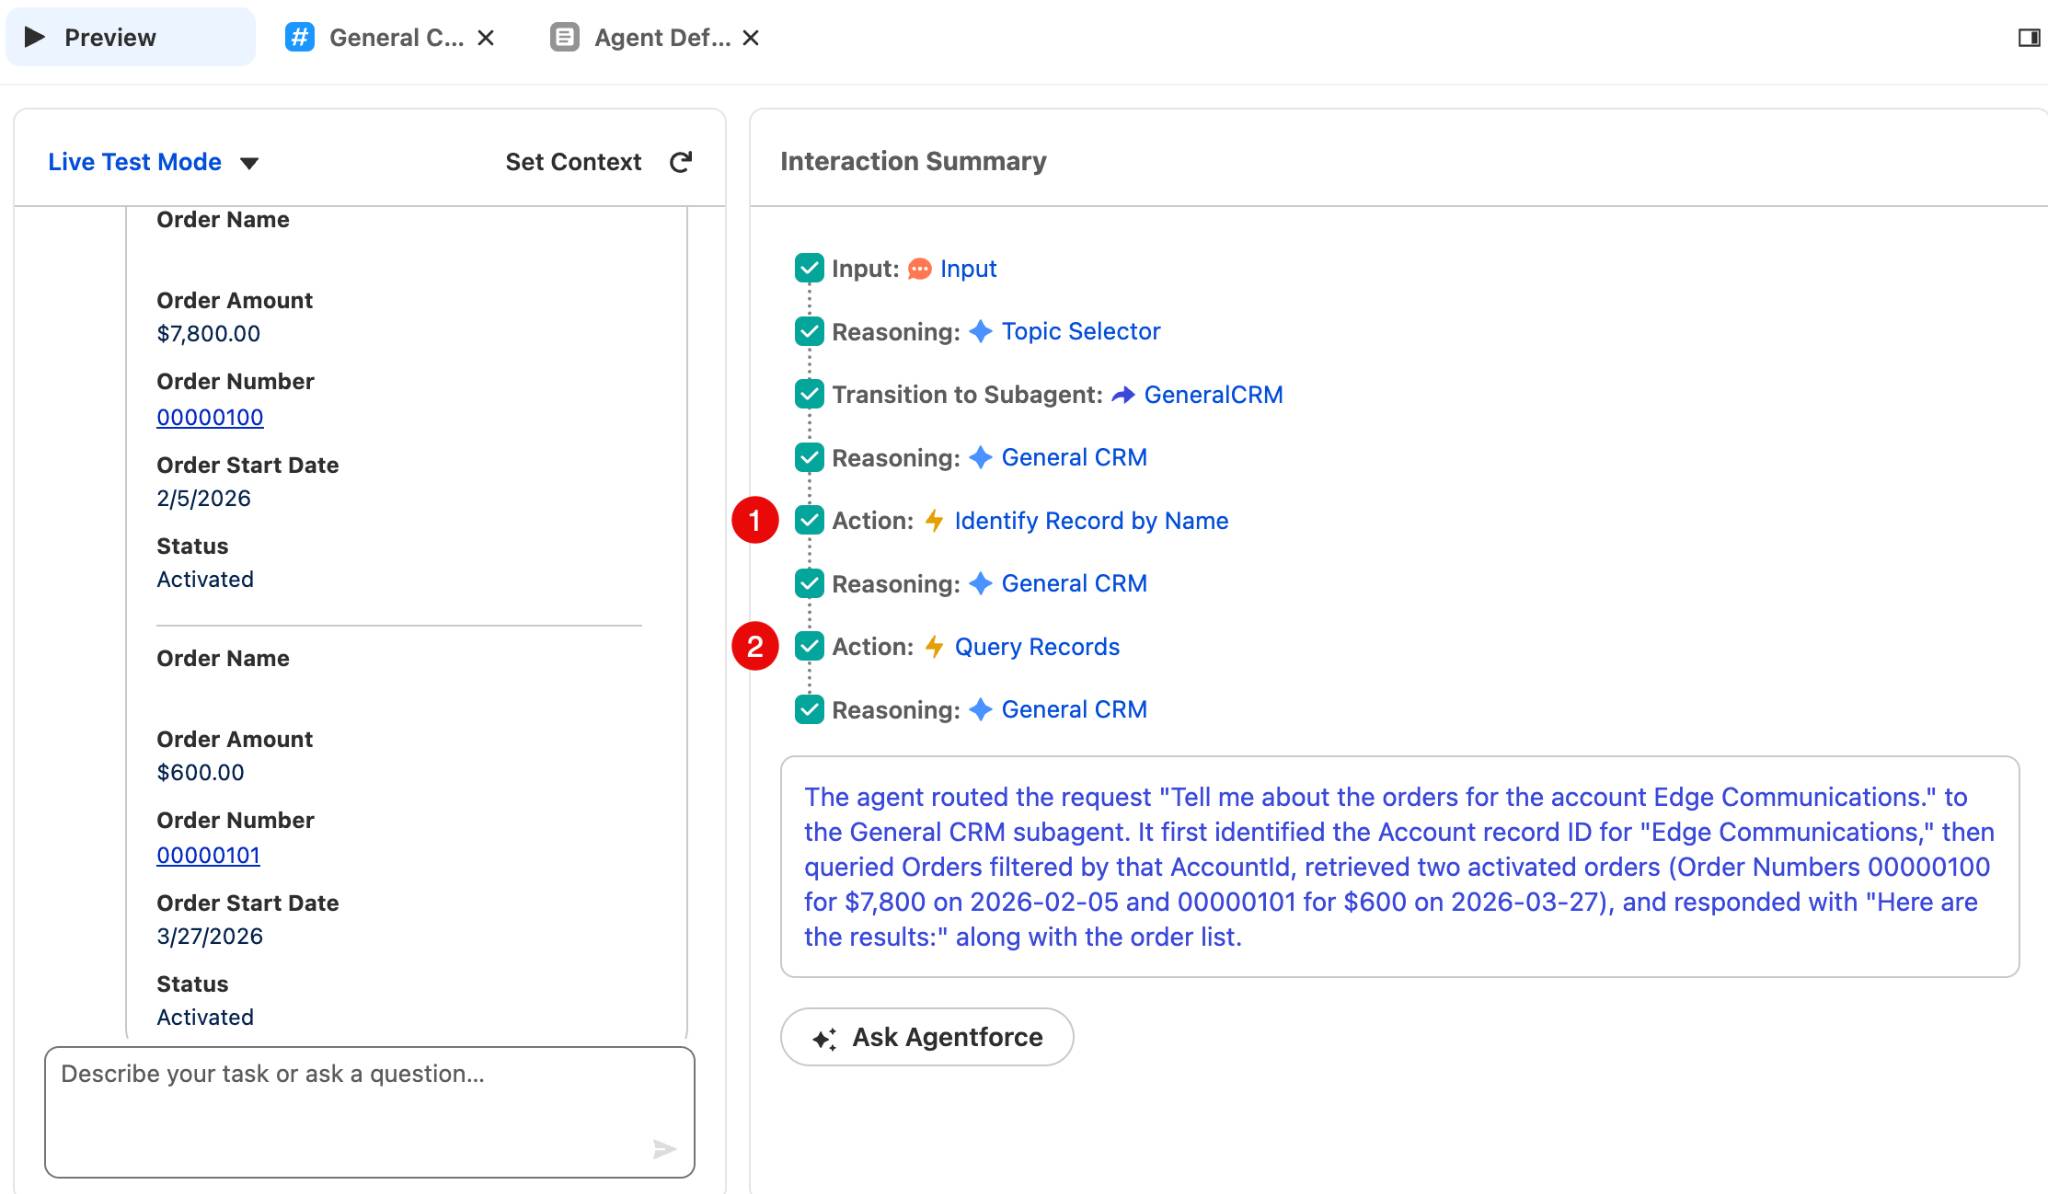Open the Identify Record by Name action
2048x1194 pixels.
pos(1091,521)
